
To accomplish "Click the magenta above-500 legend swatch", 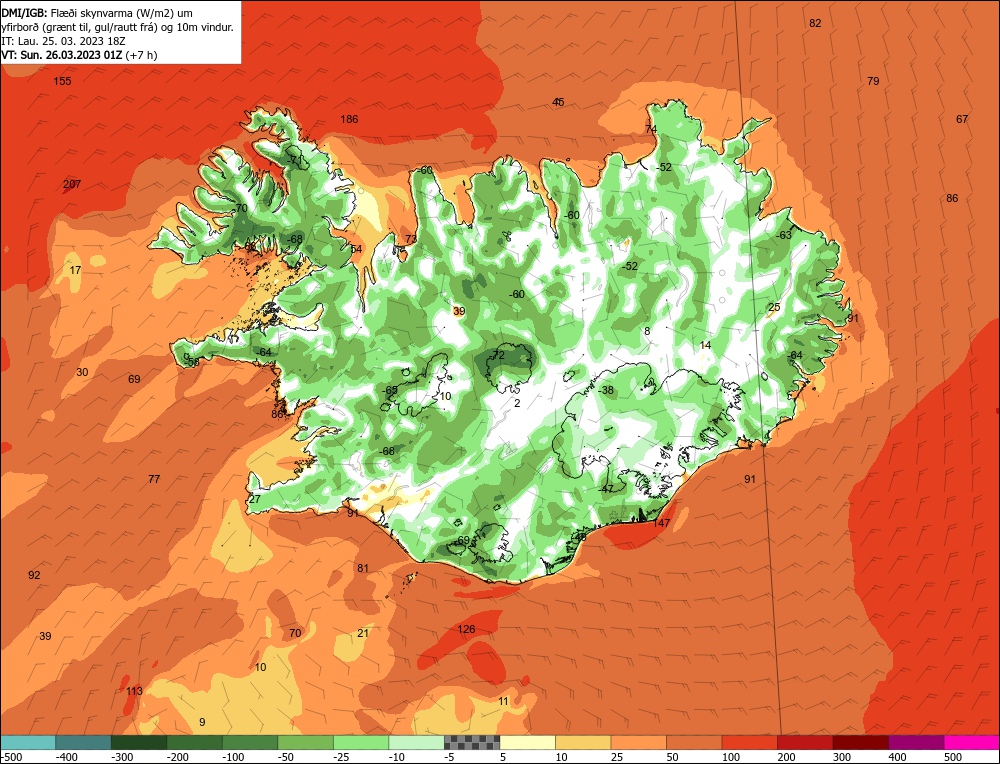I will click(971, 742).
